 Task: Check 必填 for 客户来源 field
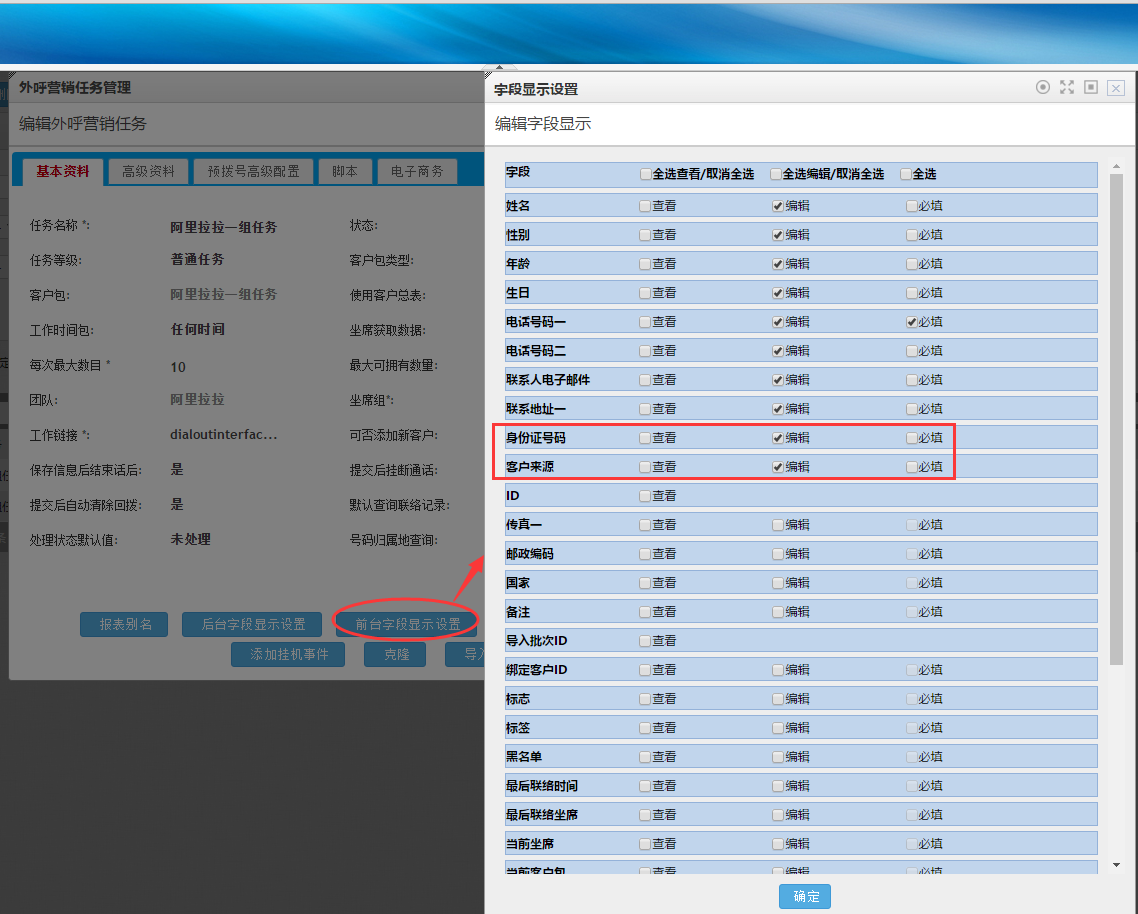[x=911, y=467]
